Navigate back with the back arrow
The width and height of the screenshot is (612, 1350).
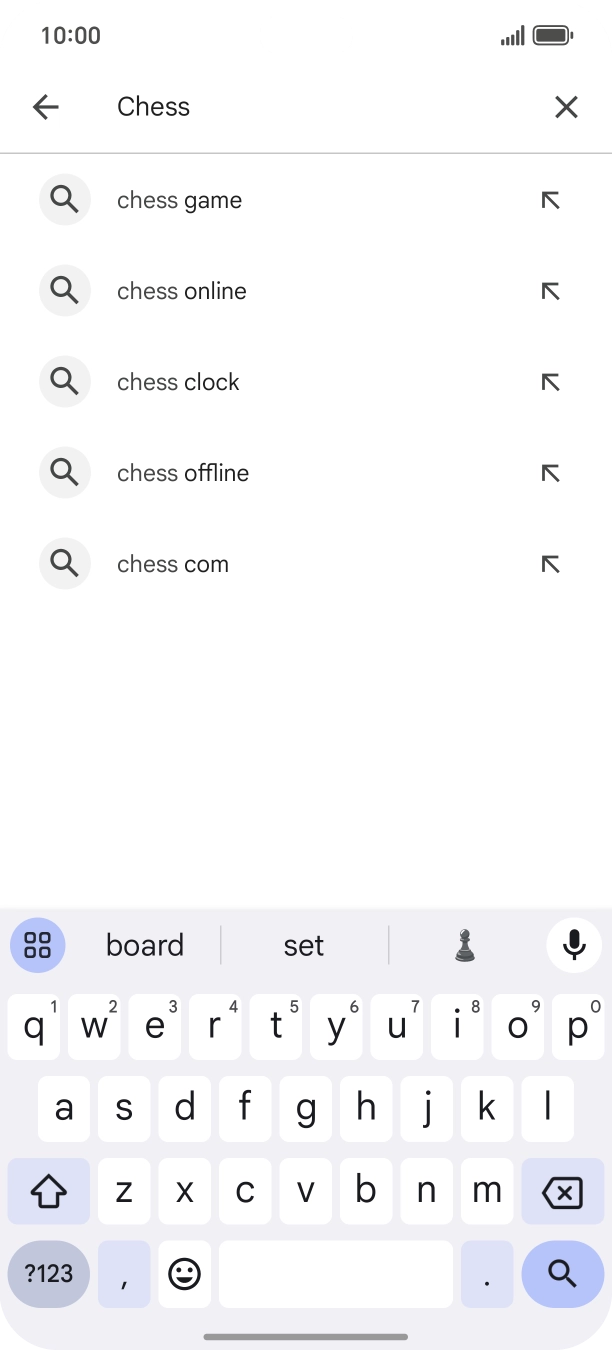(x=45, y=107)
